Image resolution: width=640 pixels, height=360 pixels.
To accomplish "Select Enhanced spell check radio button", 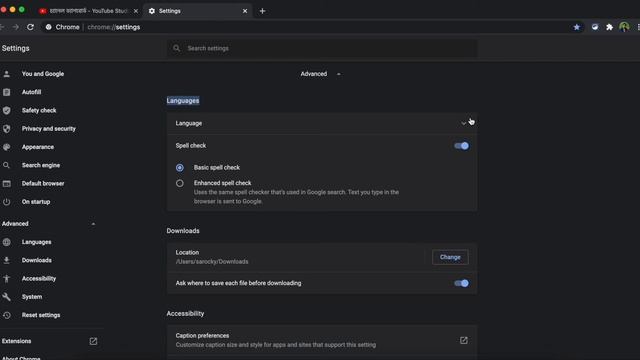I will [x=180, y=183].
